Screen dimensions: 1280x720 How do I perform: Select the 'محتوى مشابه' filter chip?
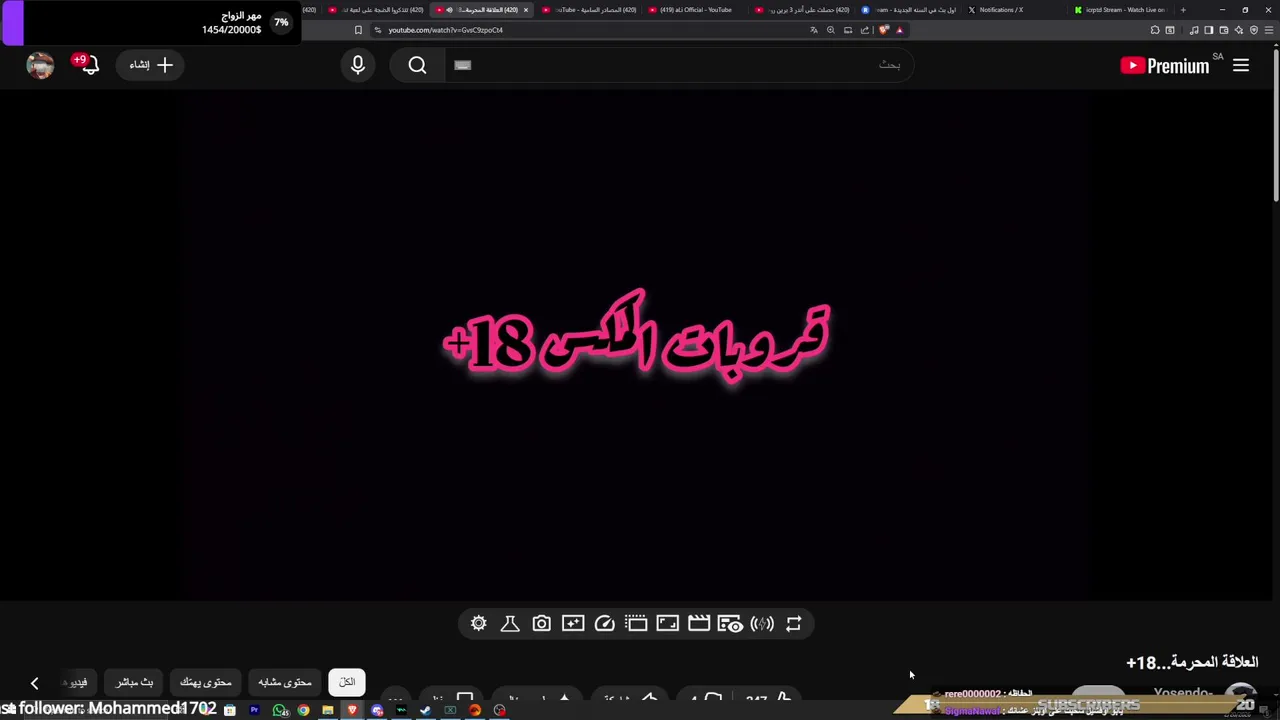click(x=285, y=682)
